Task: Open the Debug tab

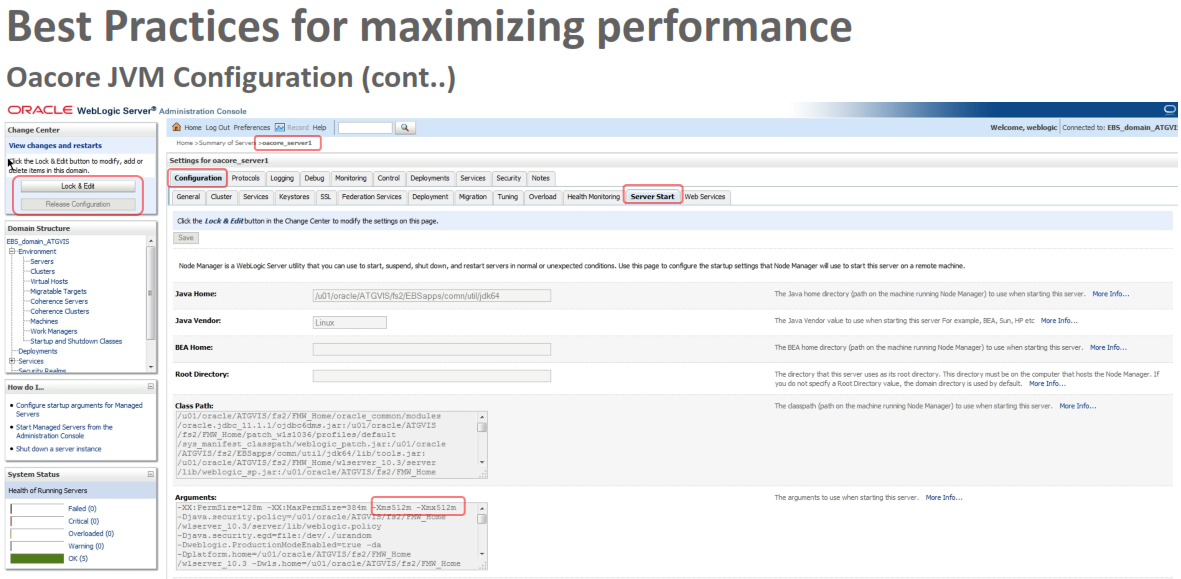Action: click(x=314, y=178)
